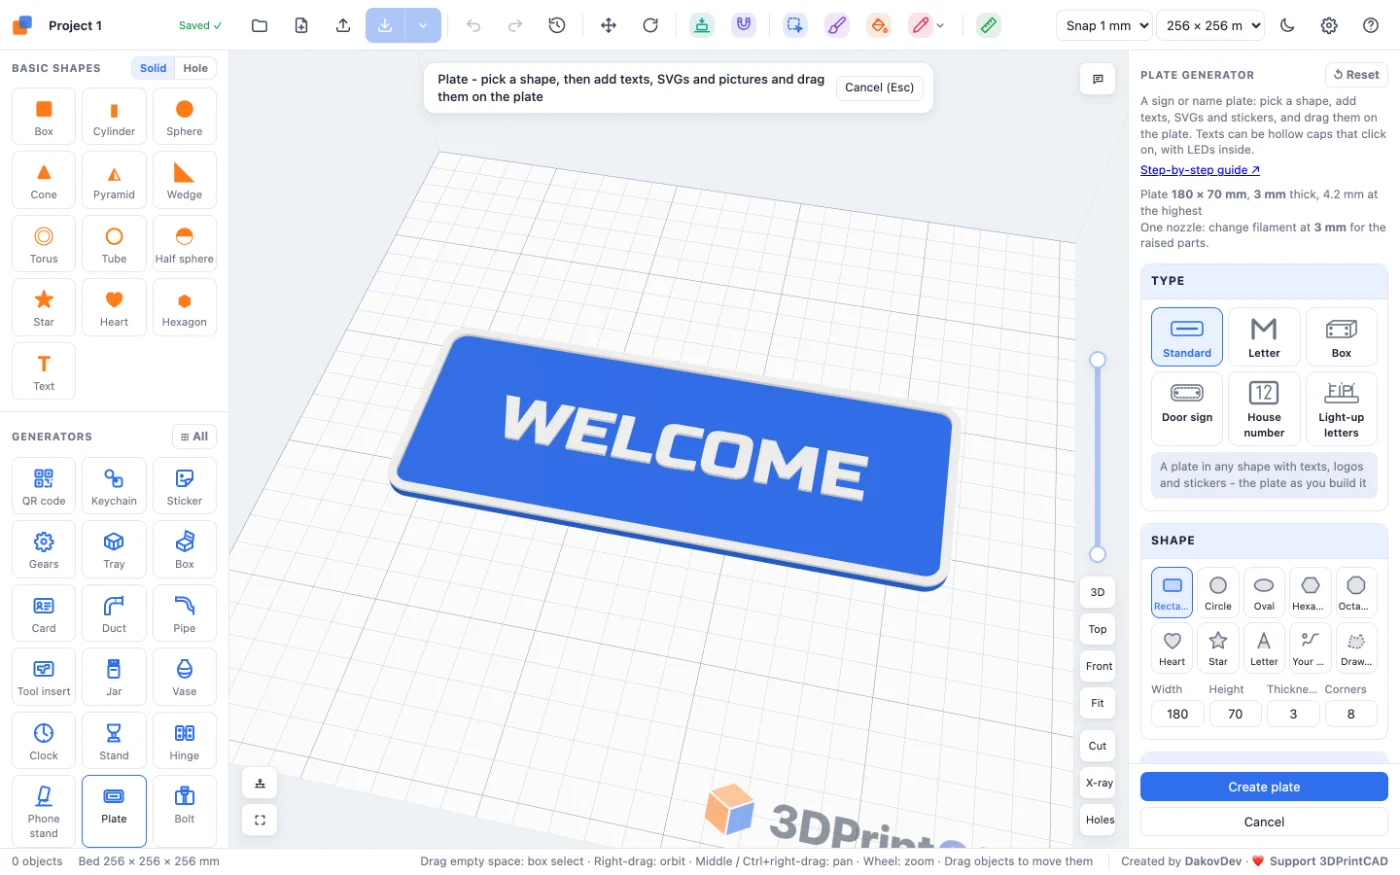Image resolution: width=1400 pixels, height=875 pixels.
Task: Open the QR code generator
Action: click(44, 486)
